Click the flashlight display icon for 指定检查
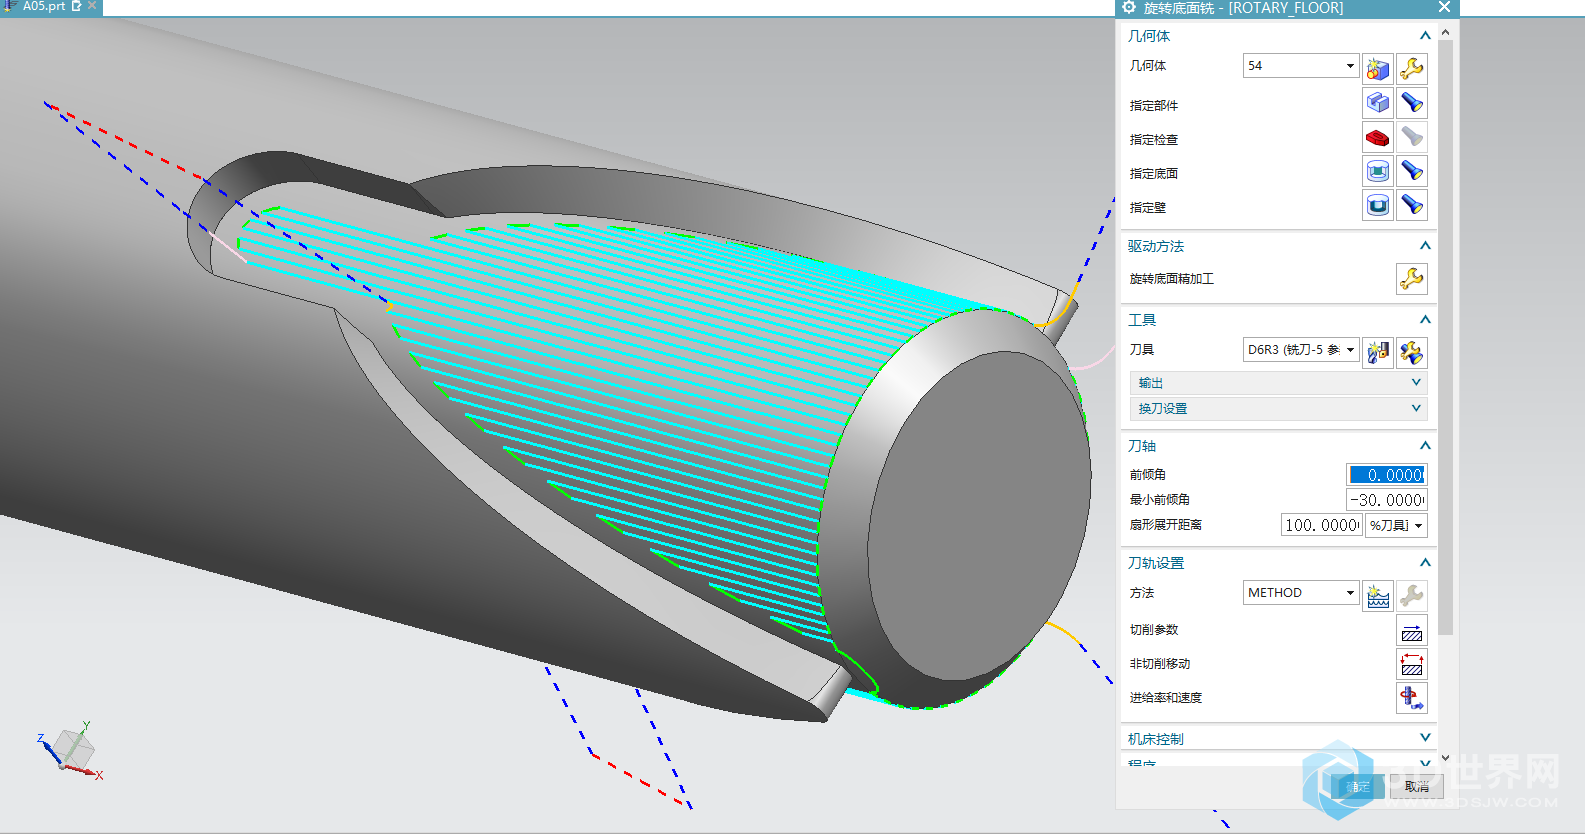 1412,137
